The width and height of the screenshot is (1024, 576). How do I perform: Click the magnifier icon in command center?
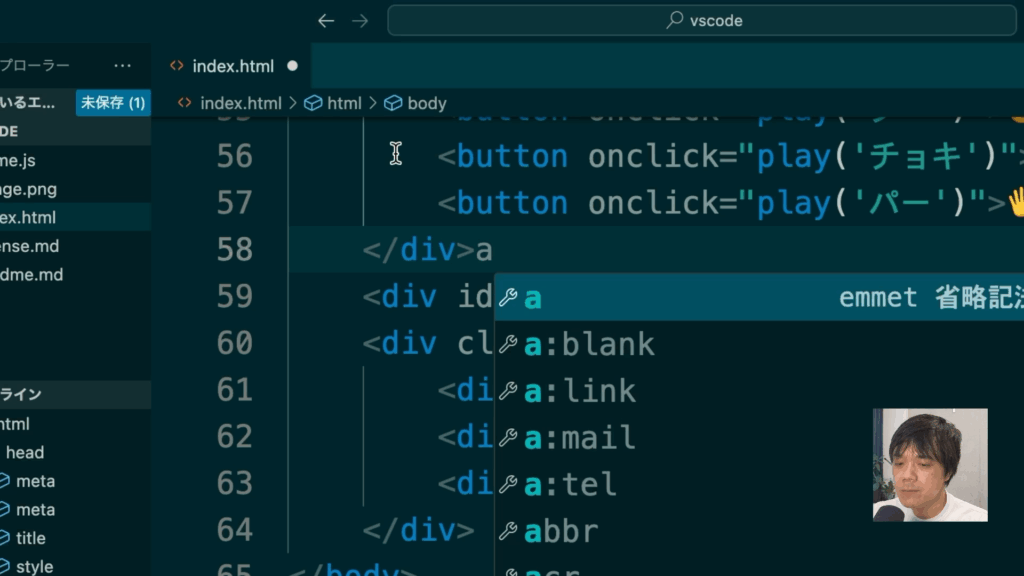pyautogui.click(x=675, y=21)
